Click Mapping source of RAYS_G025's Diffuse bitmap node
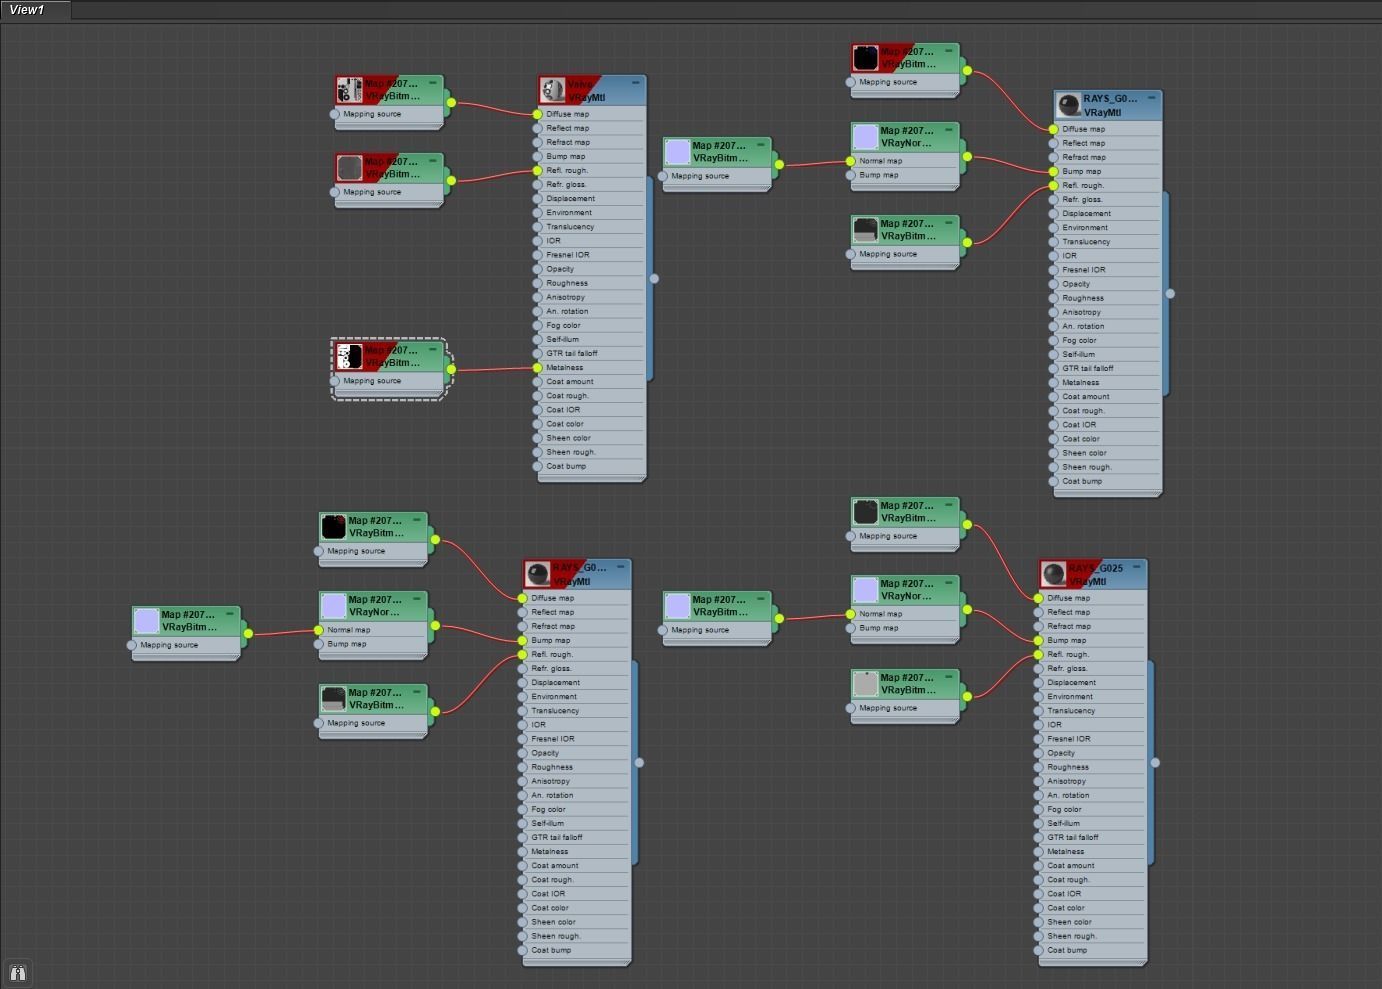Screen dimensions: 1382x989 [x=851, y=536]
